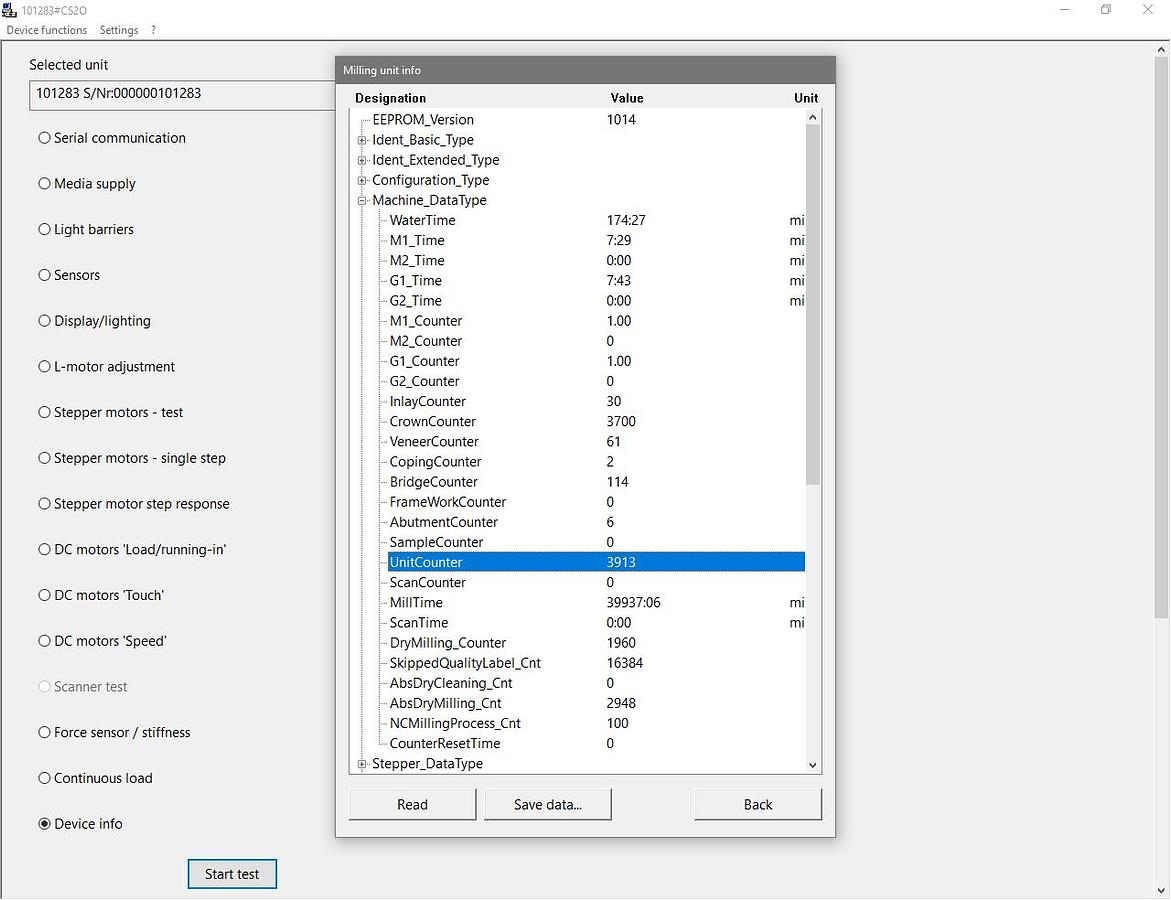Expand the Stepper_DataType node
The height and width of the screenshot is (900, 1171).
click(x=362, y=764)
